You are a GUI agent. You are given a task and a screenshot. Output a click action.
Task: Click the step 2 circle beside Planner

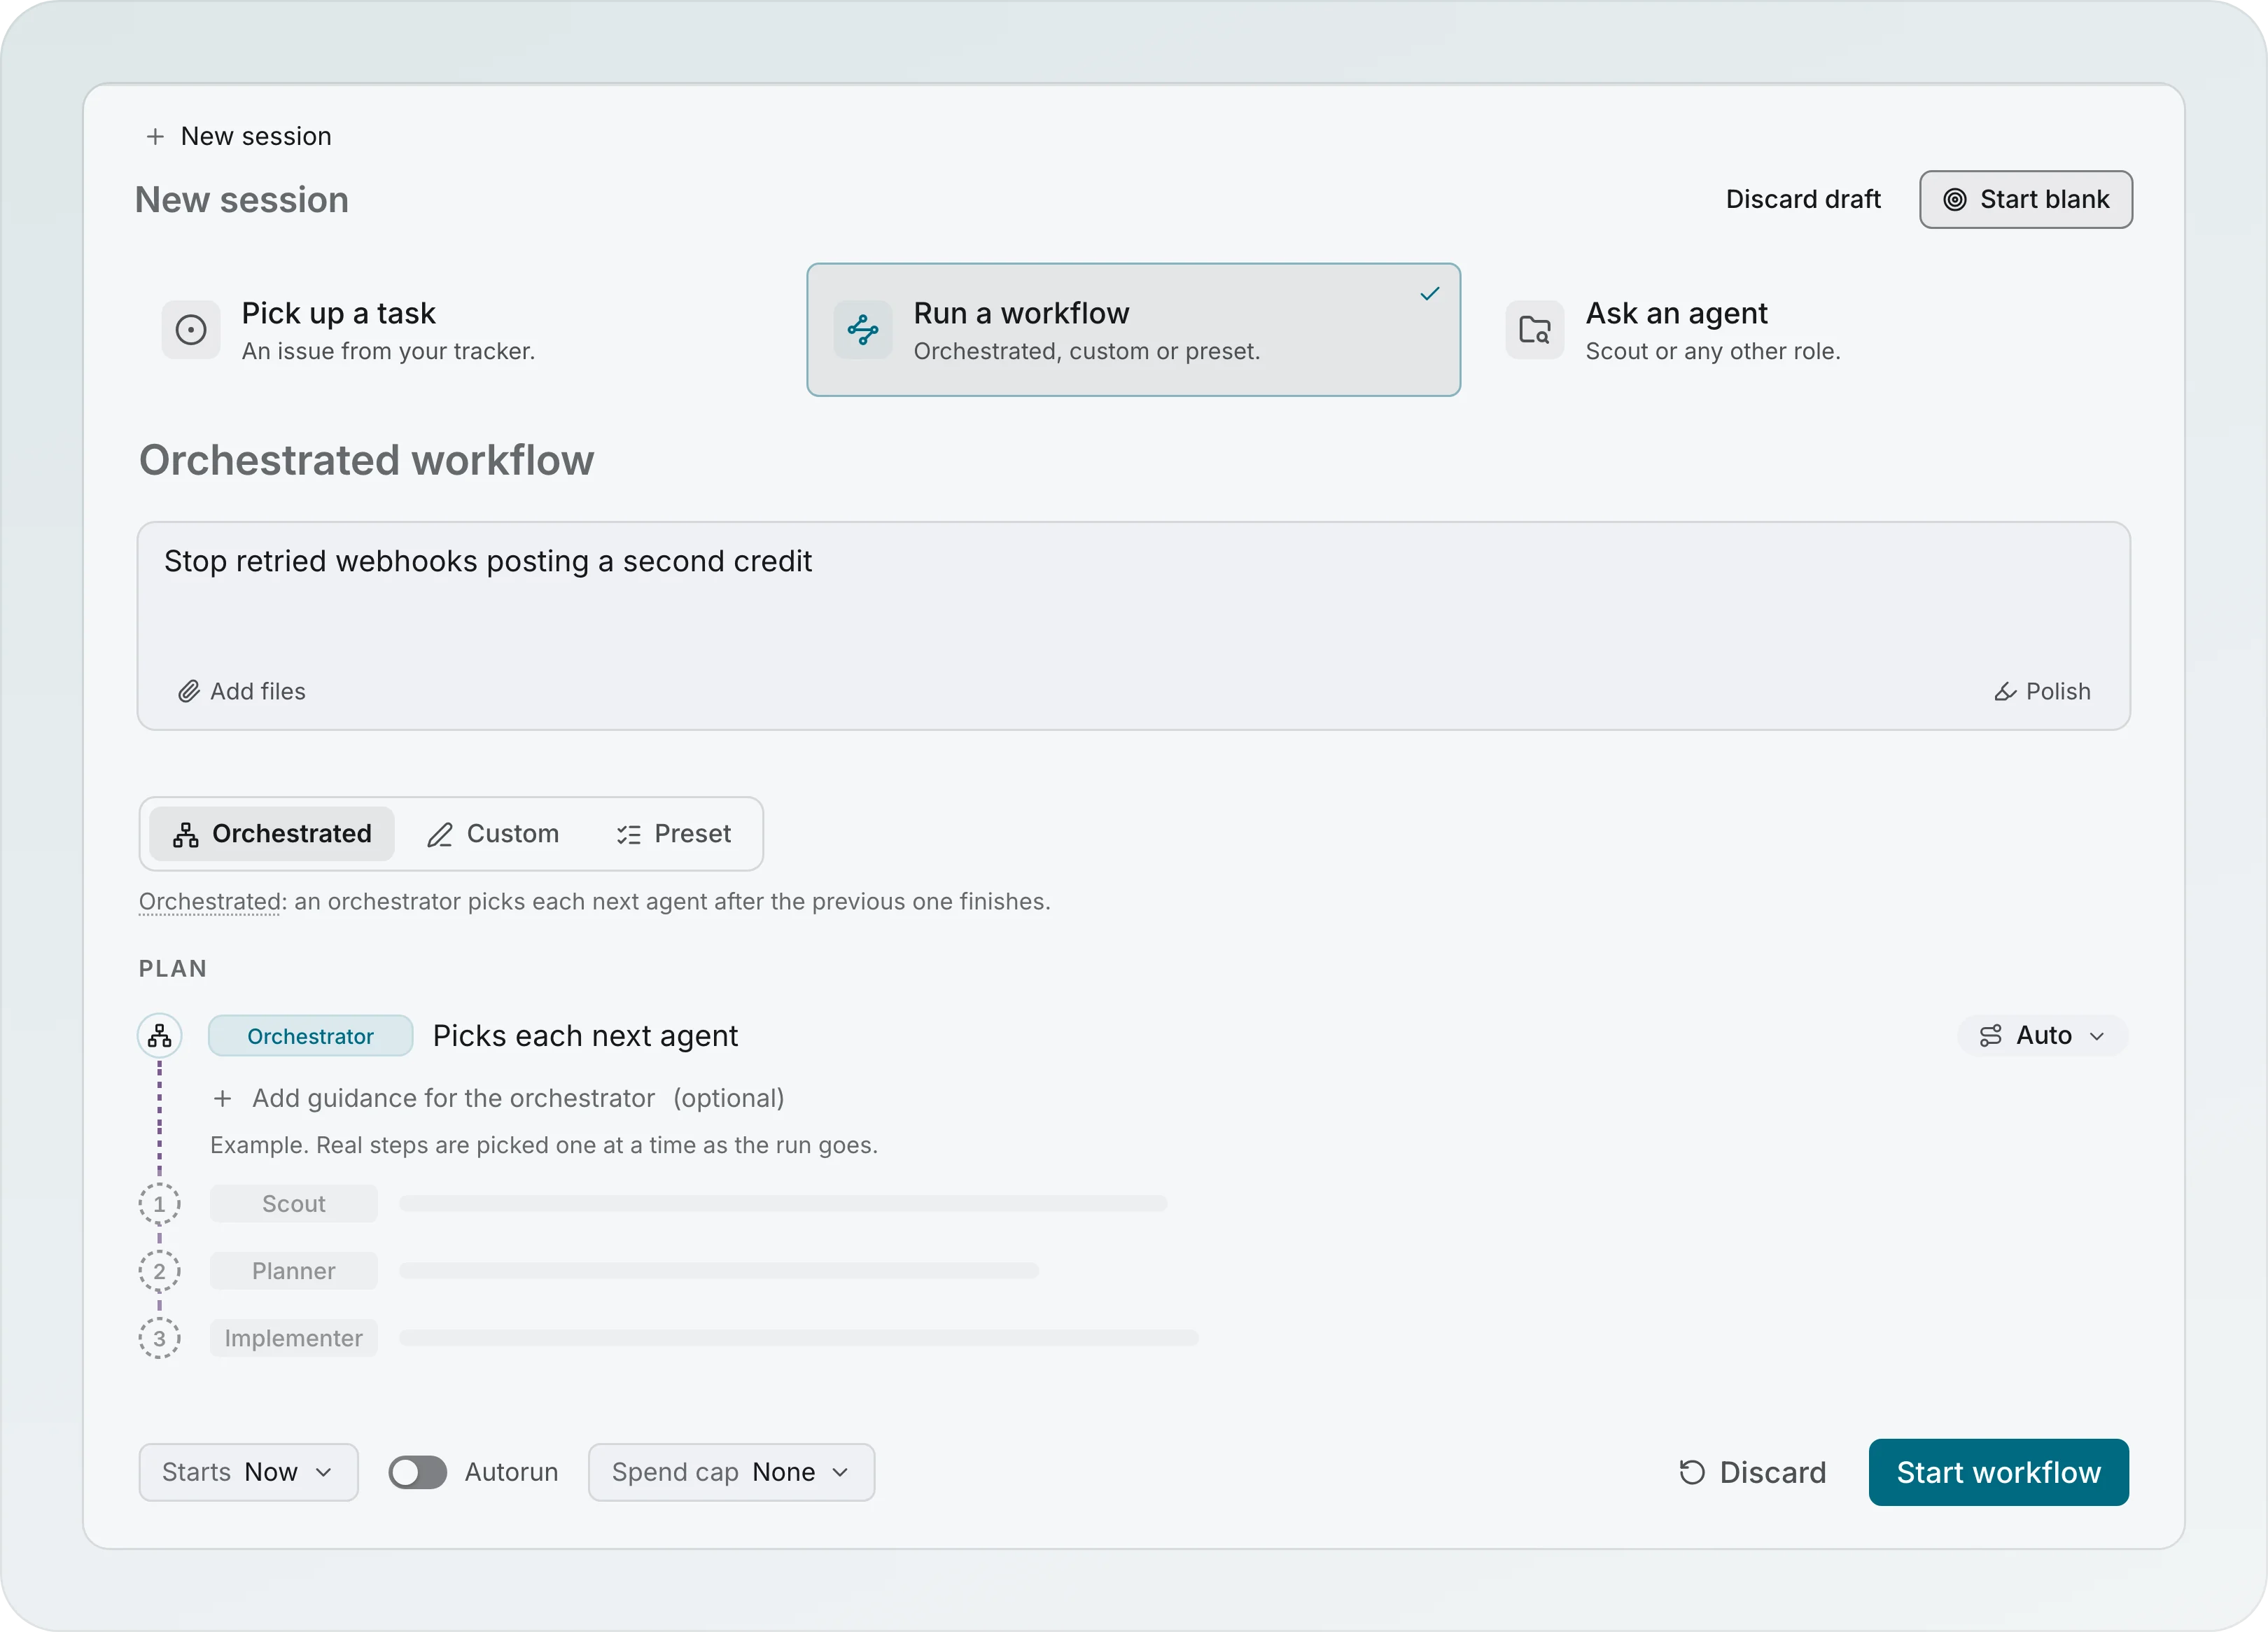(x=159, y=1271)
